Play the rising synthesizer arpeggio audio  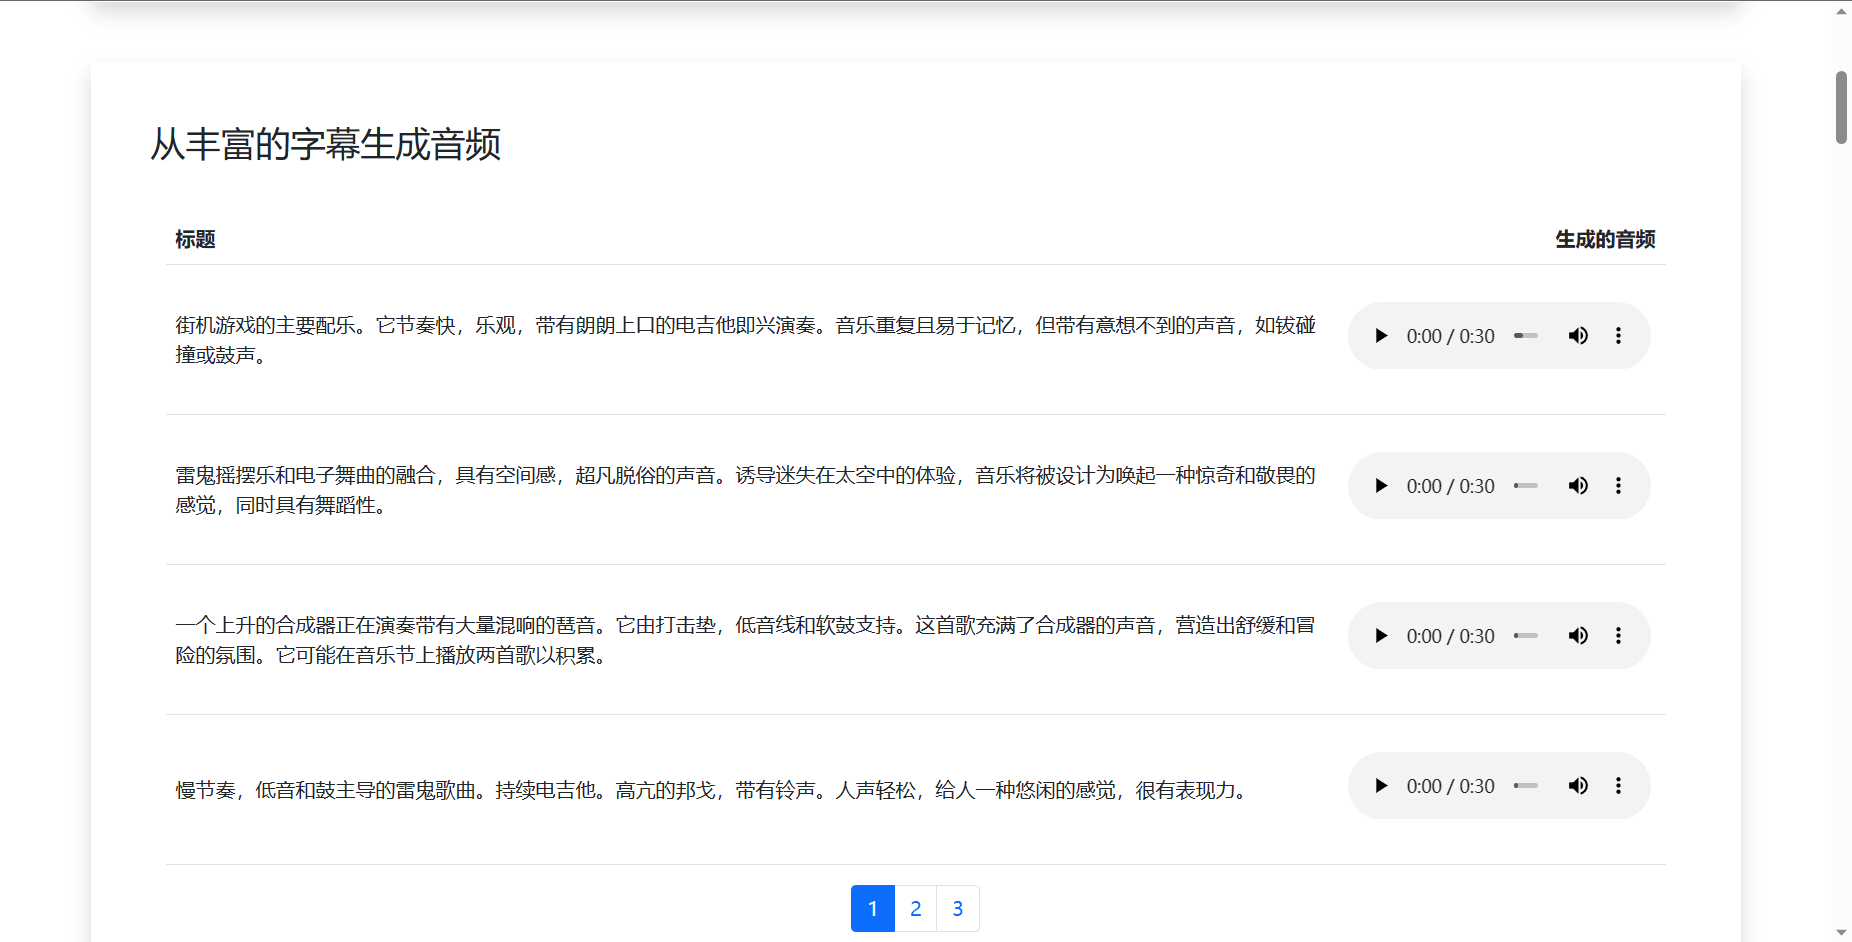coord(1381,636)
